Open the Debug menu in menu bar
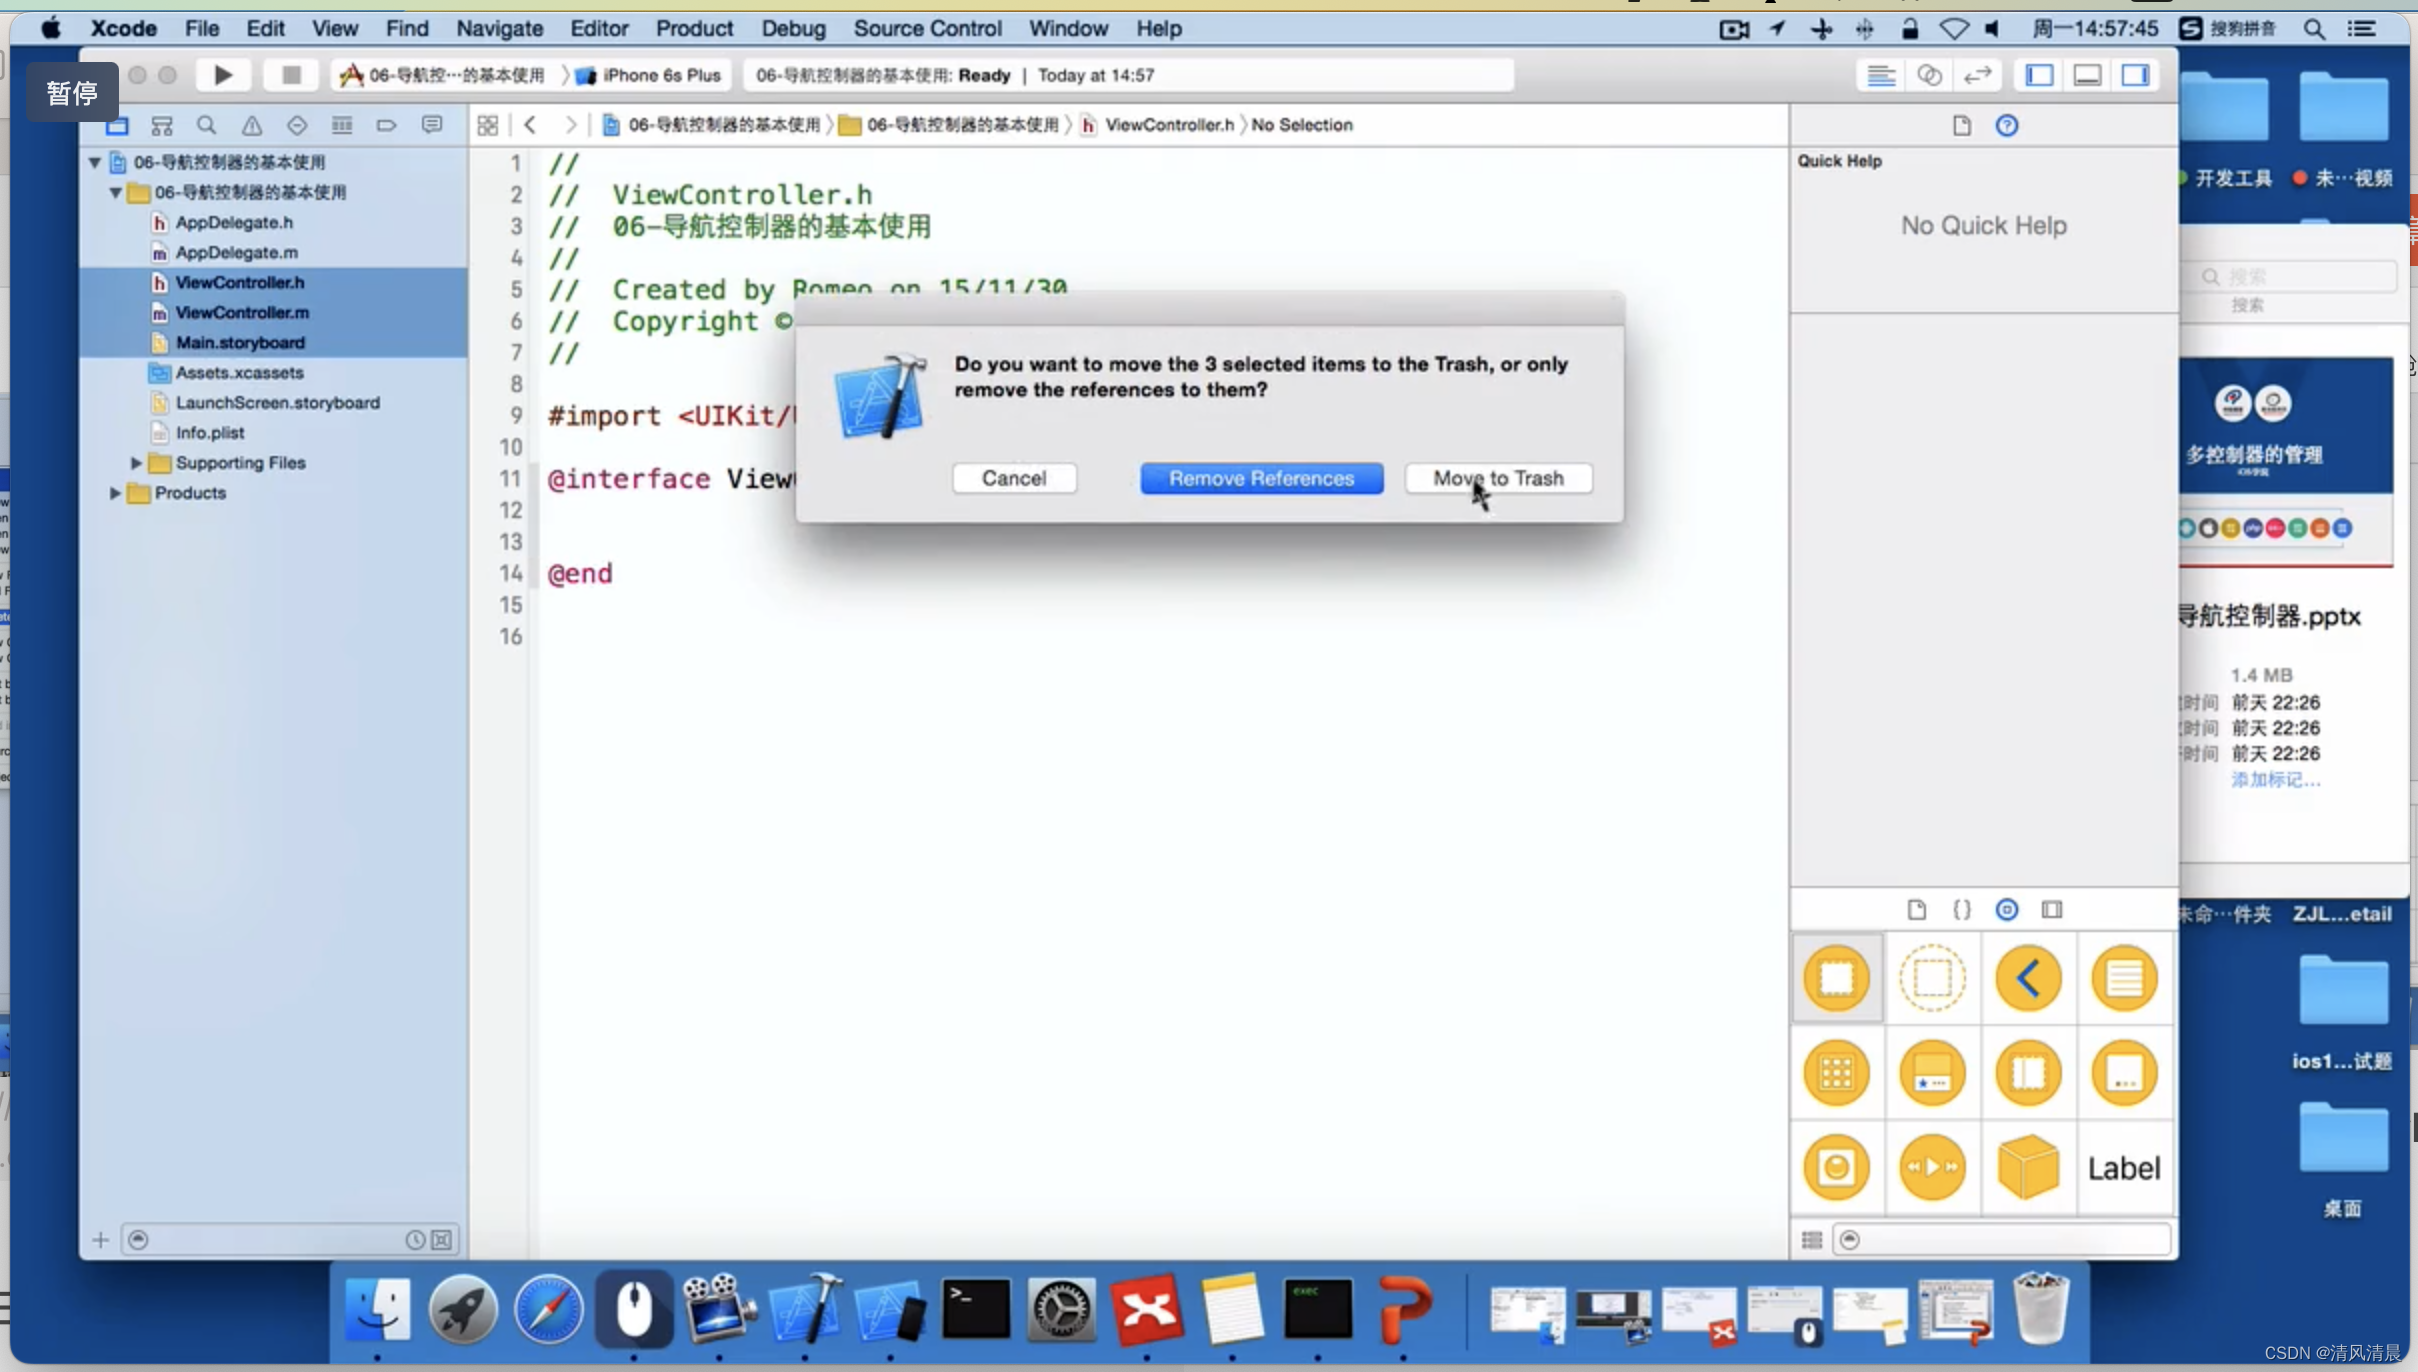The width and height of the screenshot is (2418, 1372). click(790, 28)
